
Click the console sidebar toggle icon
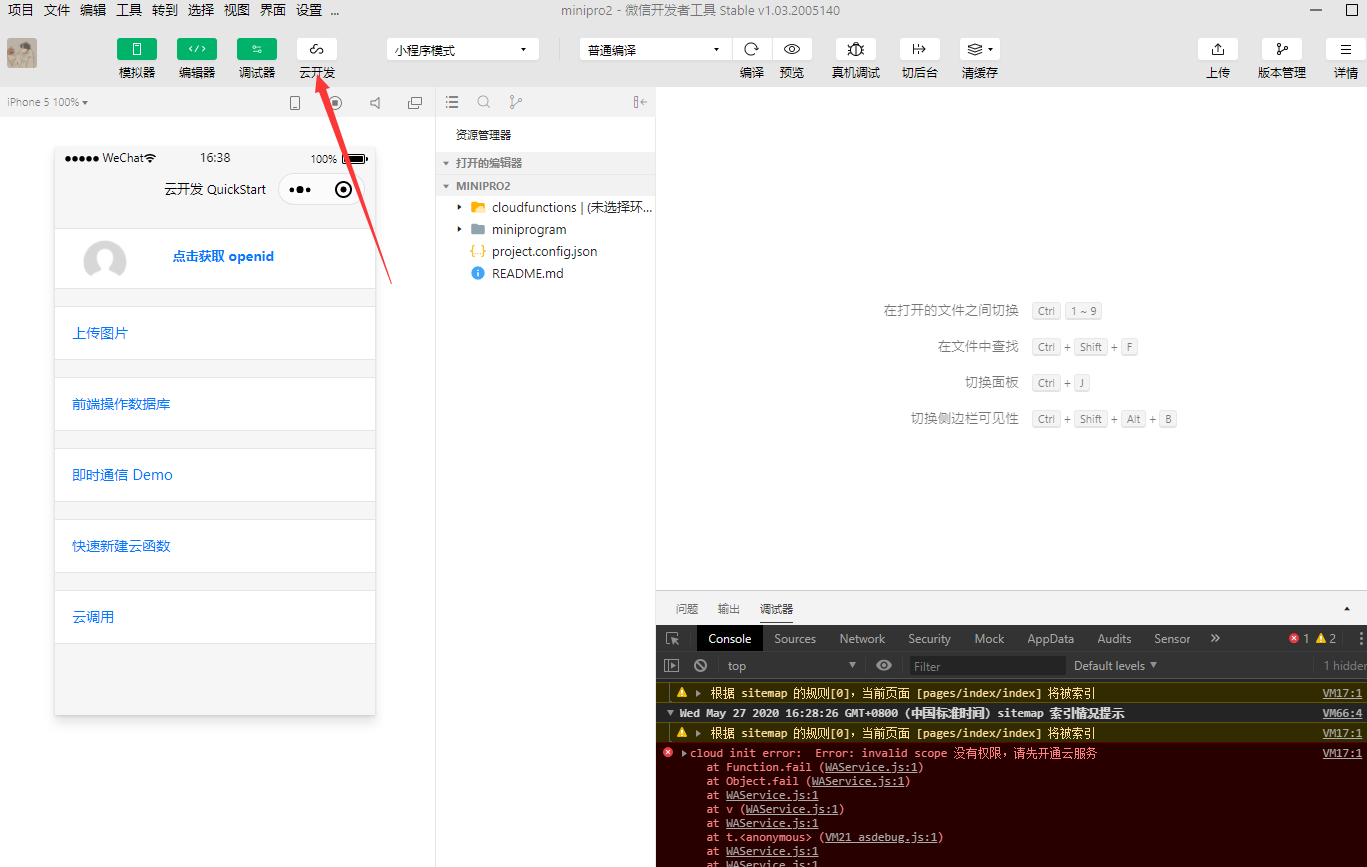pos(672,665)
